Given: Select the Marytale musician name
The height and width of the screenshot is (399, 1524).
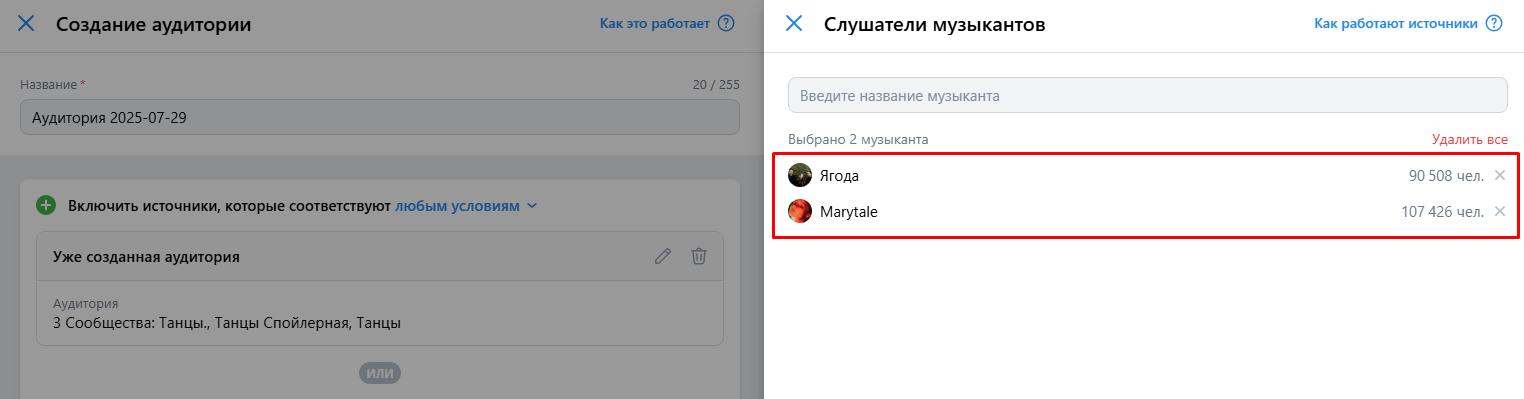Looking at the screenshot, I should [848, 212].
